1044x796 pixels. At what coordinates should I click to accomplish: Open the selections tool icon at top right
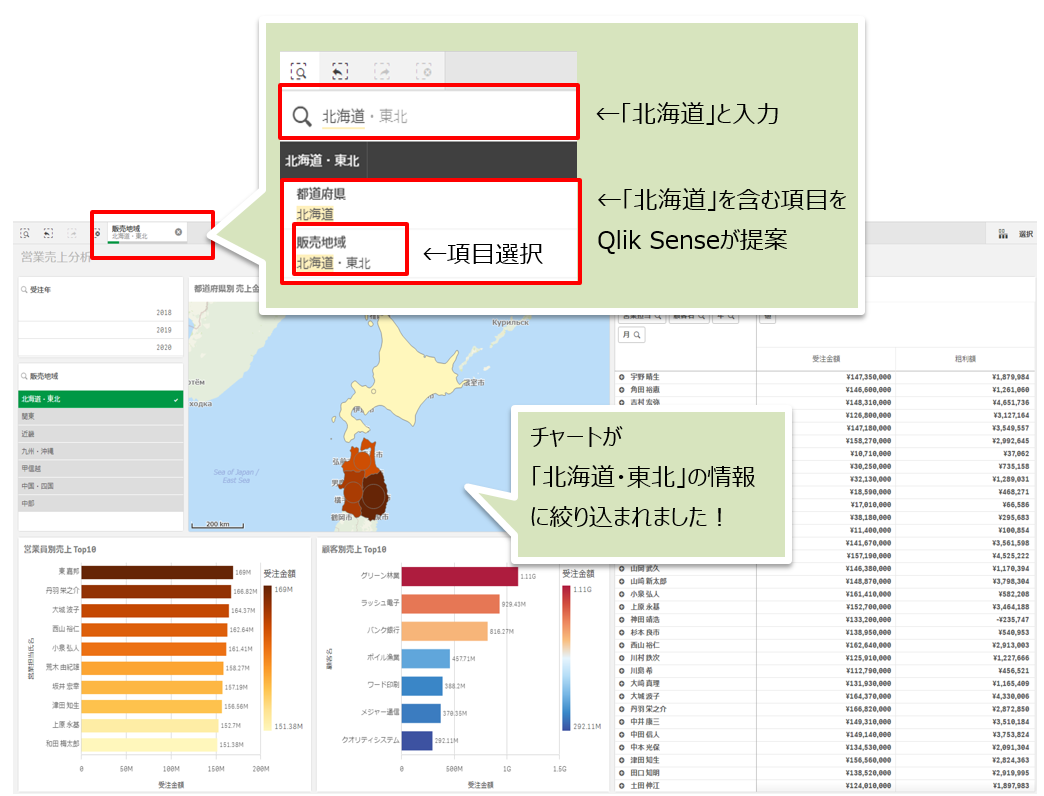point(1002,234)
